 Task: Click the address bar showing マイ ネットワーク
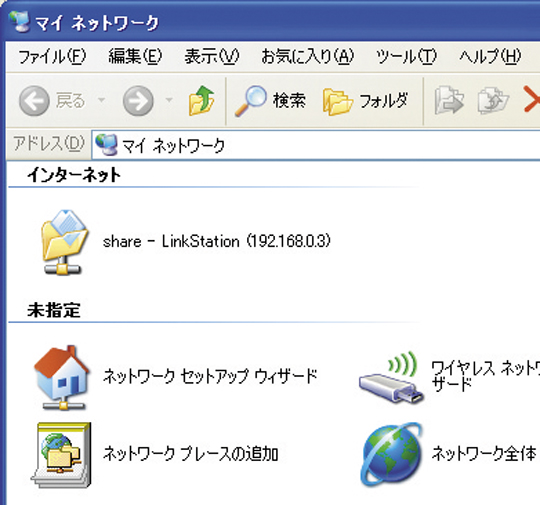(316, 145)
